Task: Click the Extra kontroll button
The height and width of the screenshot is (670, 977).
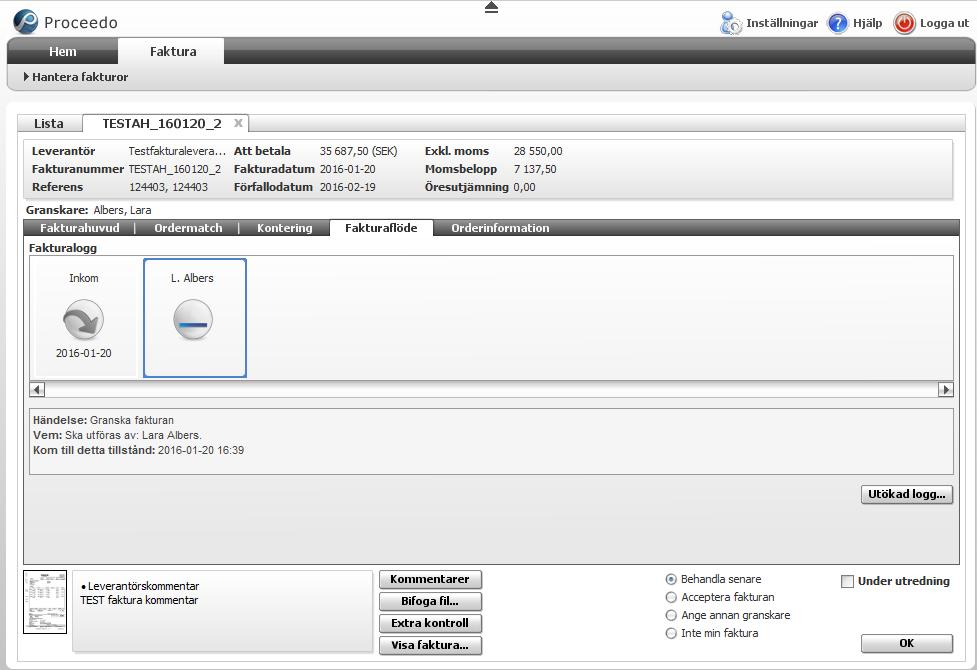Action: (x=430, y=623)
